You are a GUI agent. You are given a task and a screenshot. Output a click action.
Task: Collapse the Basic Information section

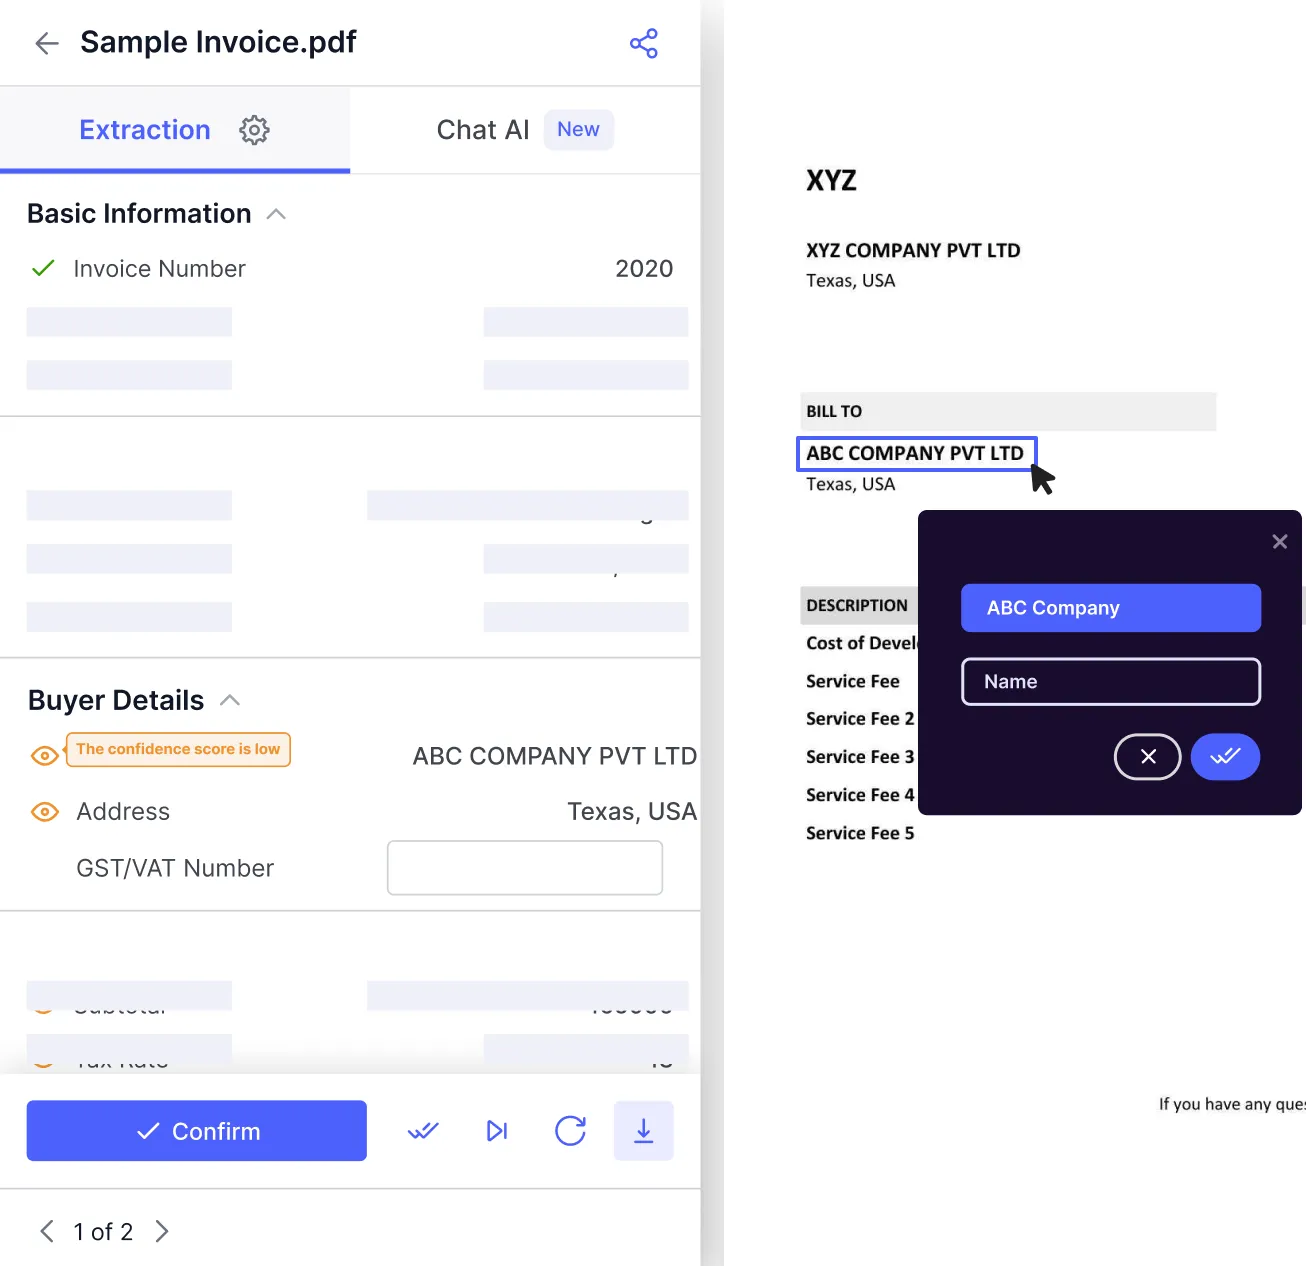coord(276,213)
